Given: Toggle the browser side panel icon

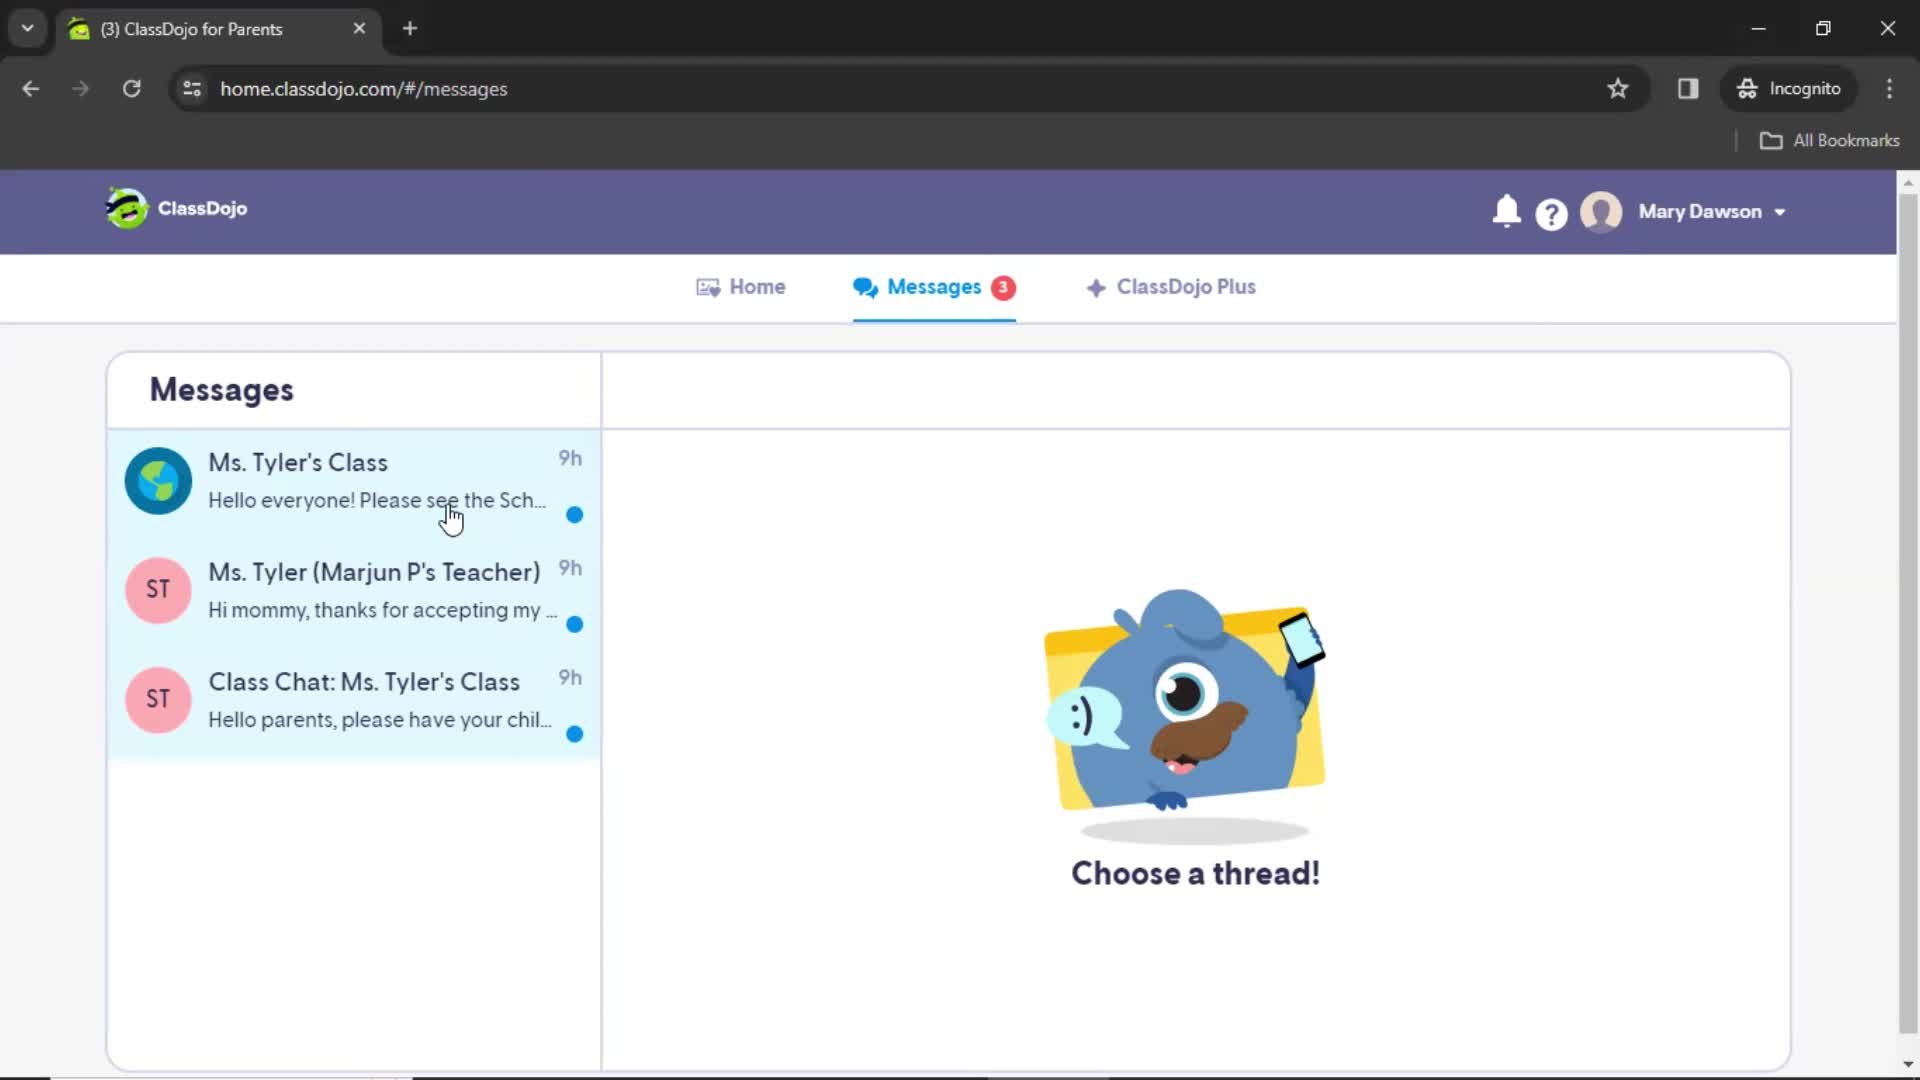Looking at the screenshot, I should point(1688,89).
